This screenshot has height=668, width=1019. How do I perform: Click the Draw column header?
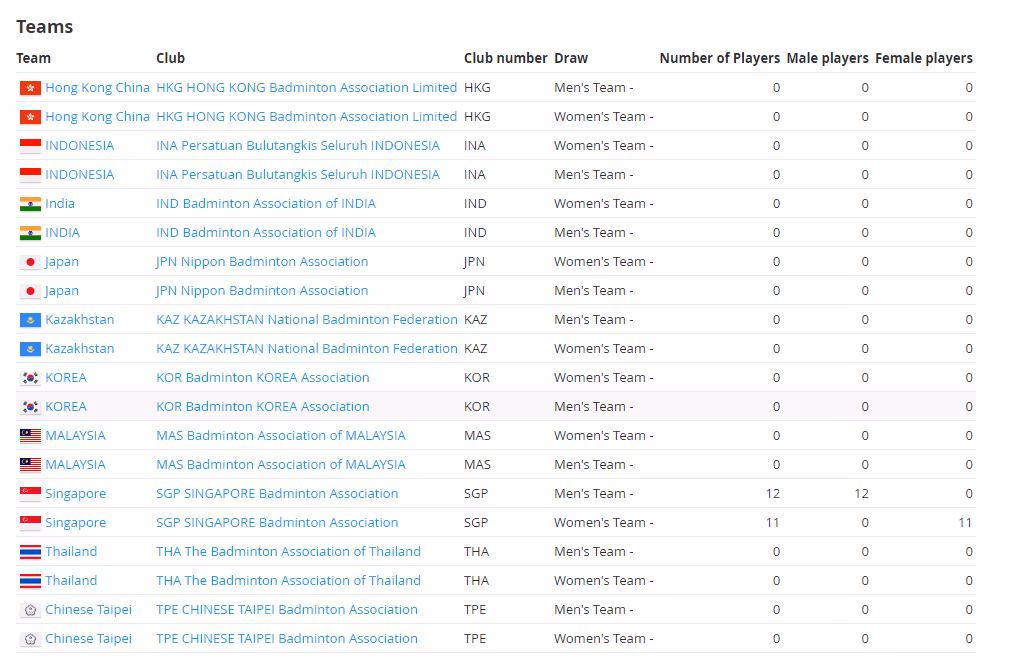pyautogui.click(x=571, y=58)
